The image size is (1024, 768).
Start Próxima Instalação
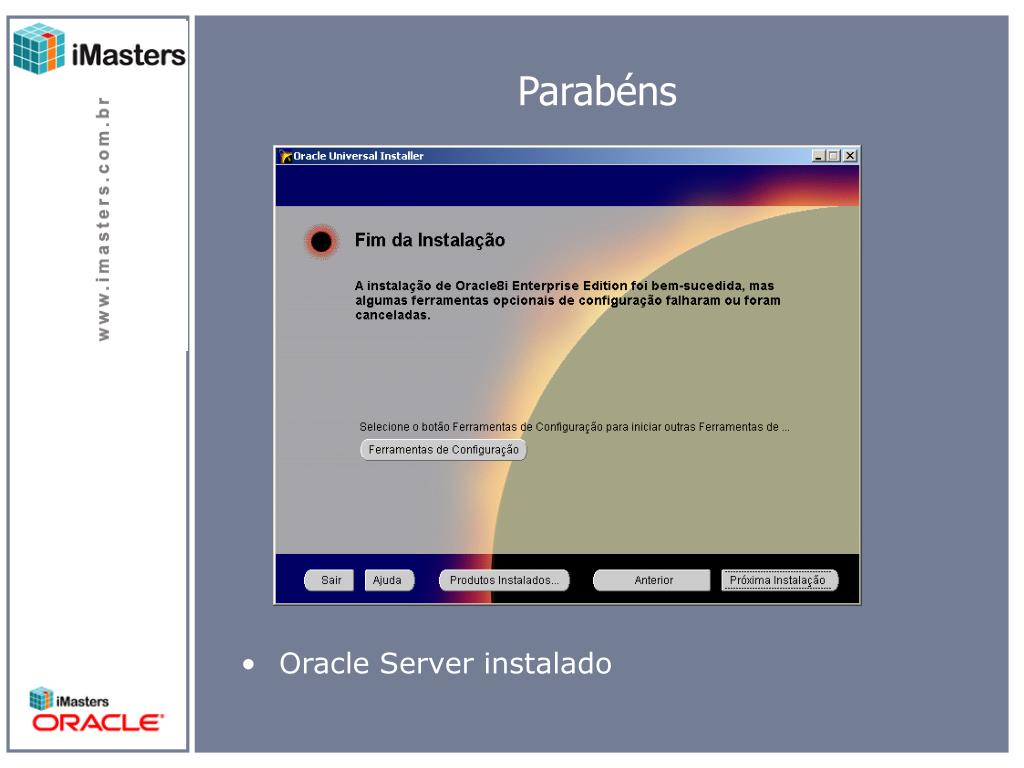pos(778,580)
